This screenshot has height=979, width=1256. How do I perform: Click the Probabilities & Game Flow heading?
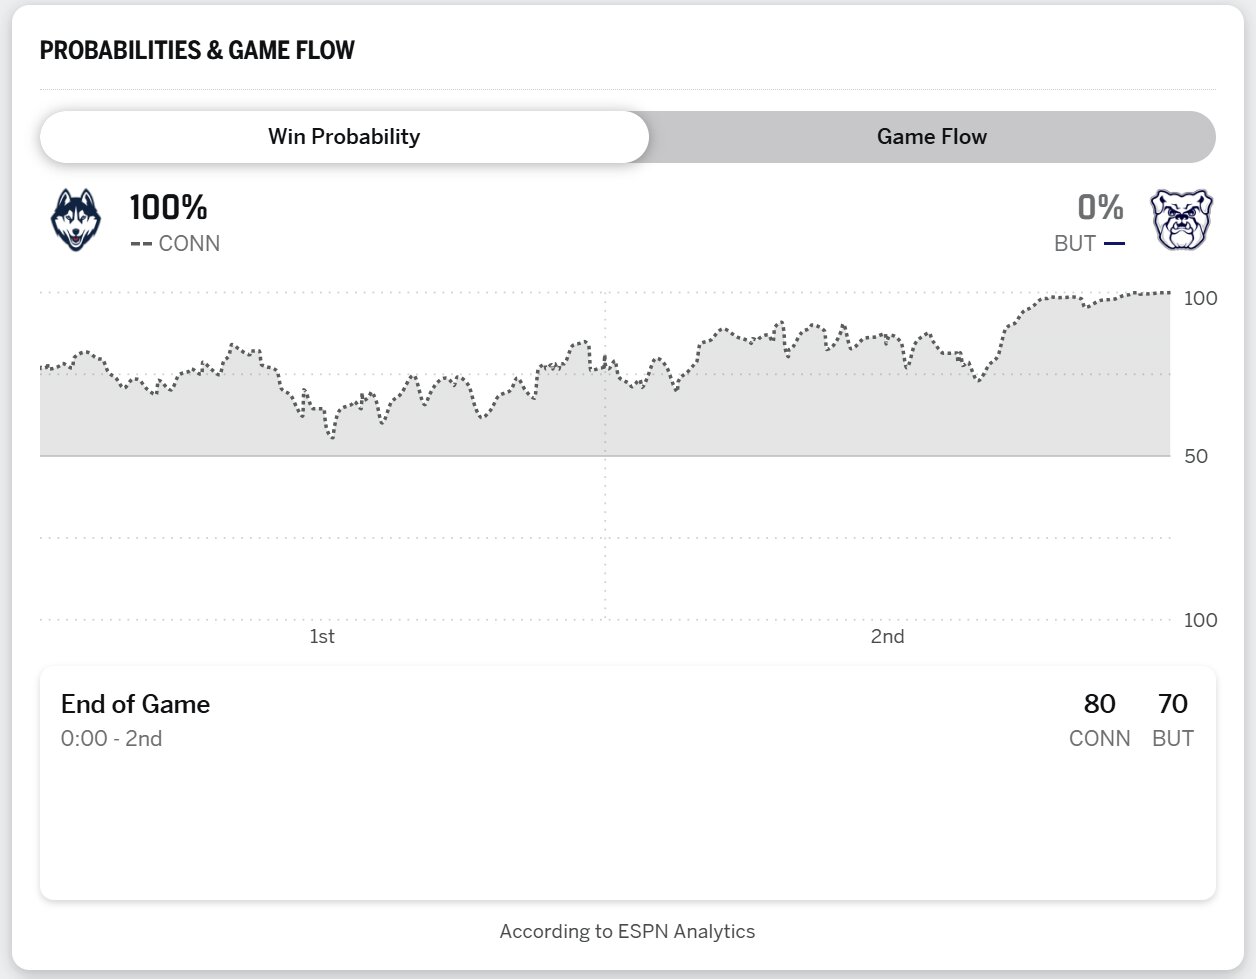(x=197, y=51)
